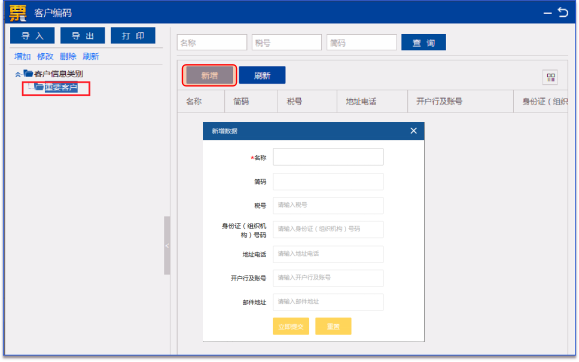Click the 请输入税号 field in dialog

click(x=328, y=205)
